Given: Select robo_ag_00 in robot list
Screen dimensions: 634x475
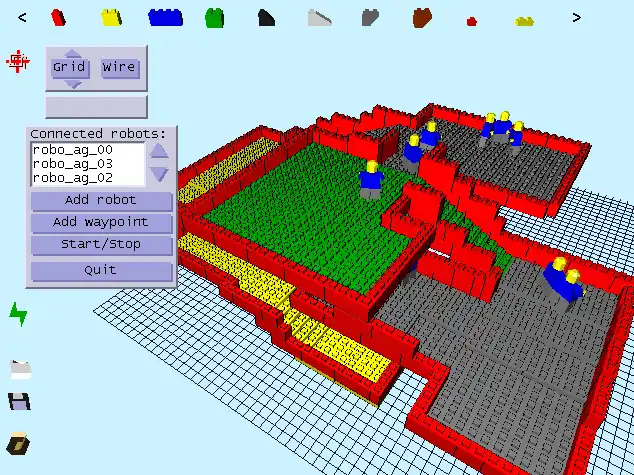Looking at the screenshot, I should 72,150.
